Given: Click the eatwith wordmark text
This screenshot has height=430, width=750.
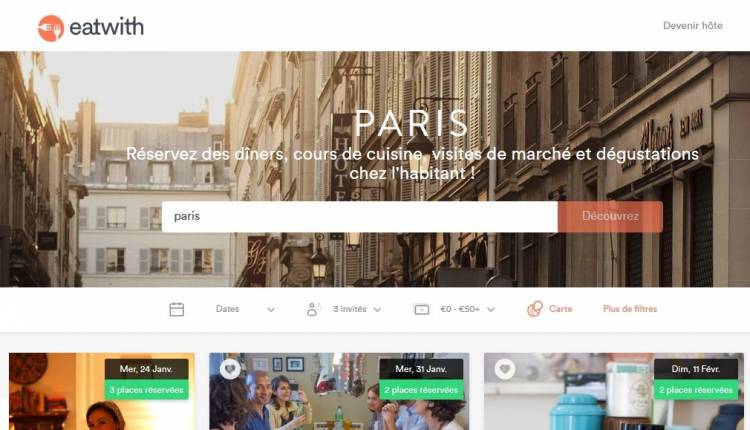Looking at the screenshot, I should pos(106,27).
